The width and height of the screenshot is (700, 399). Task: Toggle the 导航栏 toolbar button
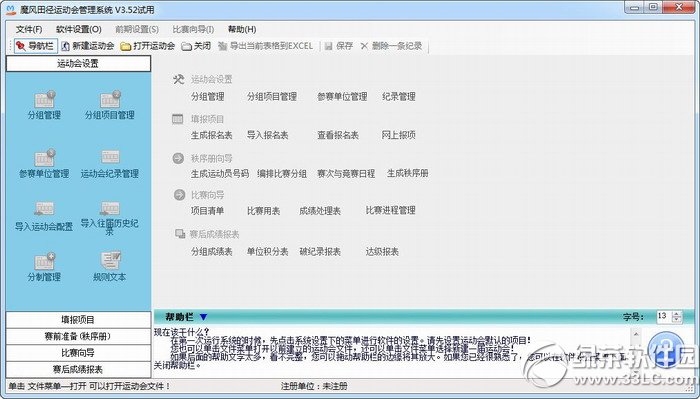(35, 46)
